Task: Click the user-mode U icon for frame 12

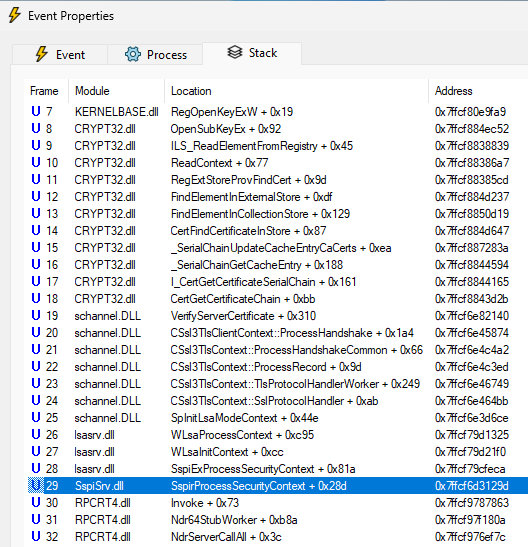Action: tap(36, 197)
